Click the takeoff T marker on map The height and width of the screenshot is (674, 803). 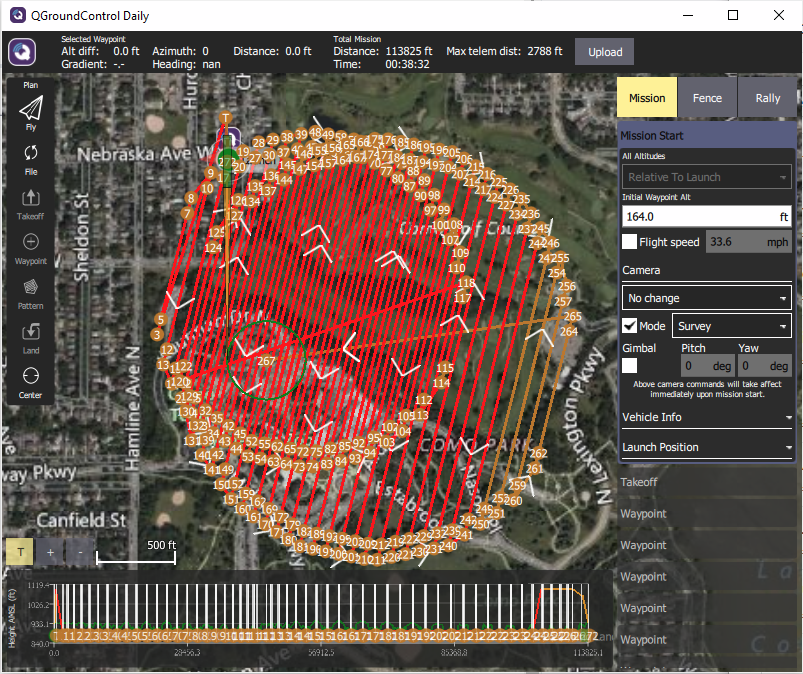tap(225, 118)
